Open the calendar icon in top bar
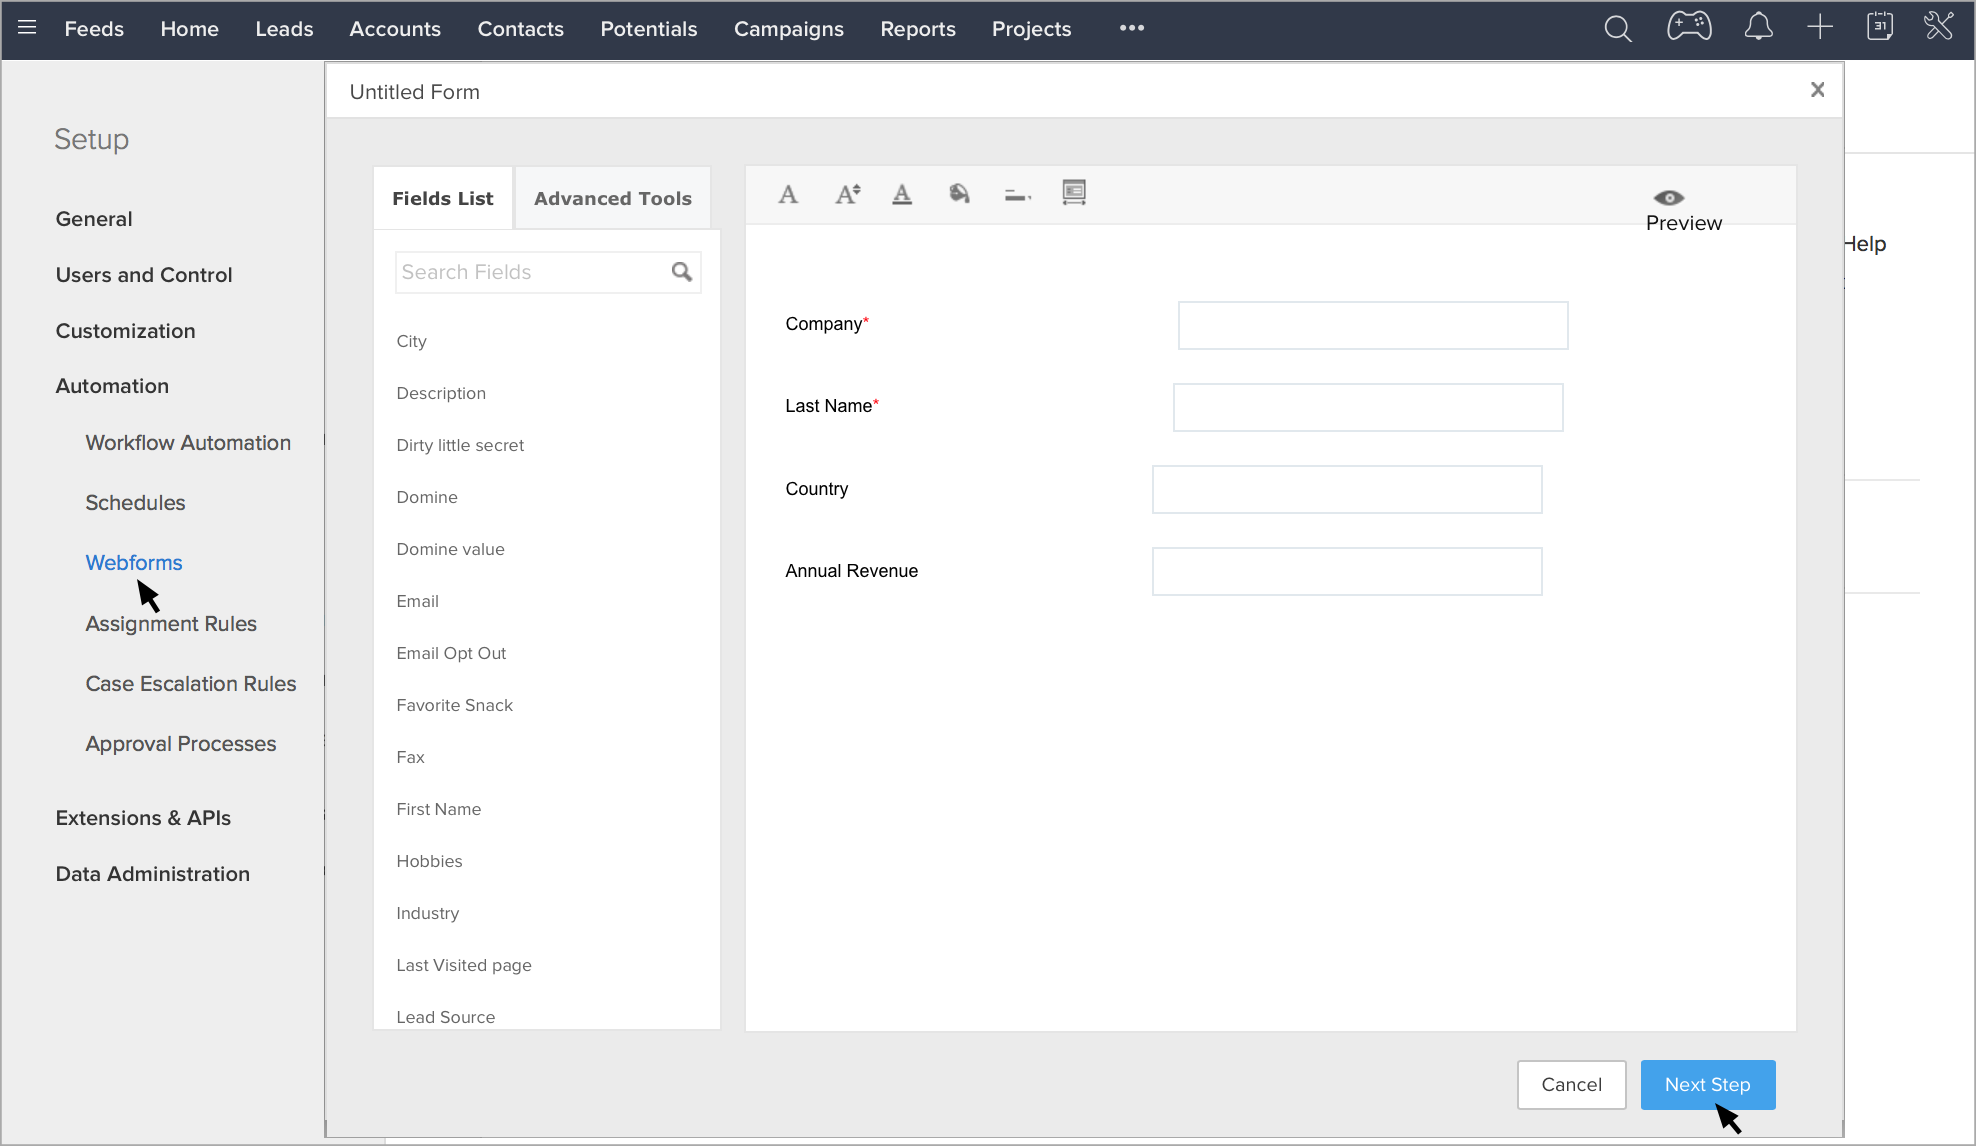1976x1146 pixels. pos(1880,27)
